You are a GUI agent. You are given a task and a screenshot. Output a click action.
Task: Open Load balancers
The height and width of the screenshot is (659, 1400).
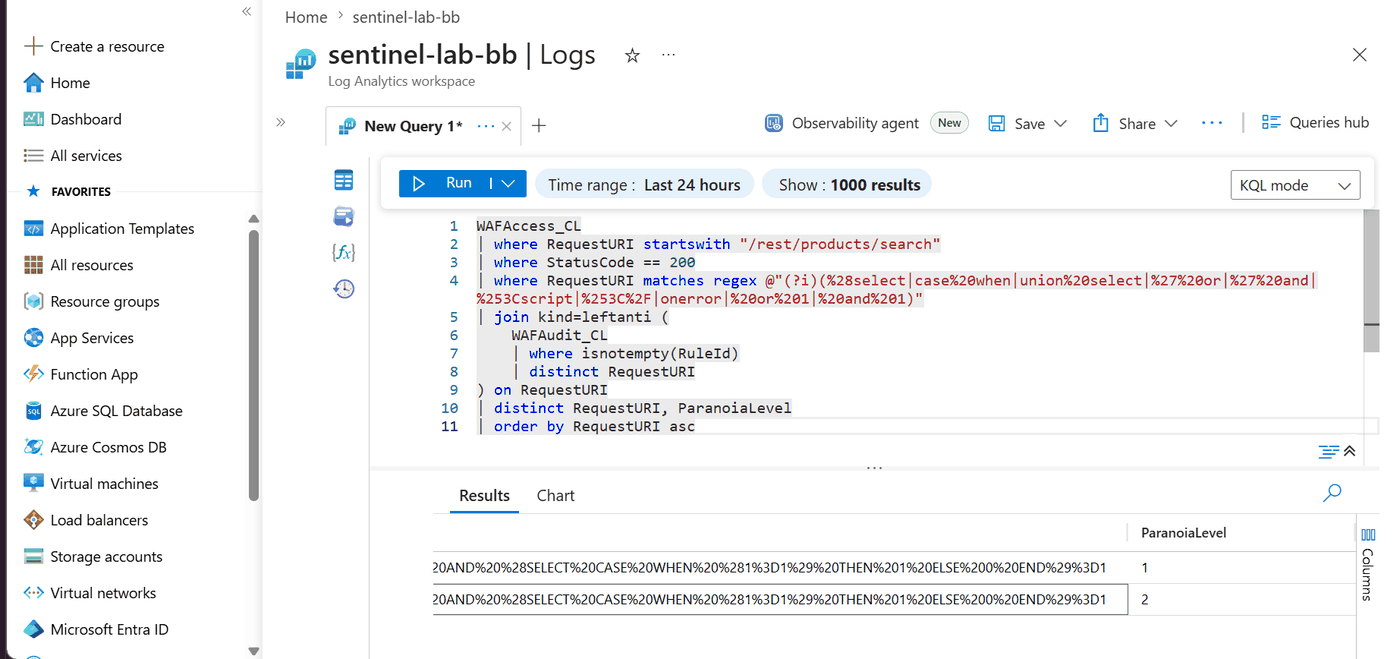point(99,520)
